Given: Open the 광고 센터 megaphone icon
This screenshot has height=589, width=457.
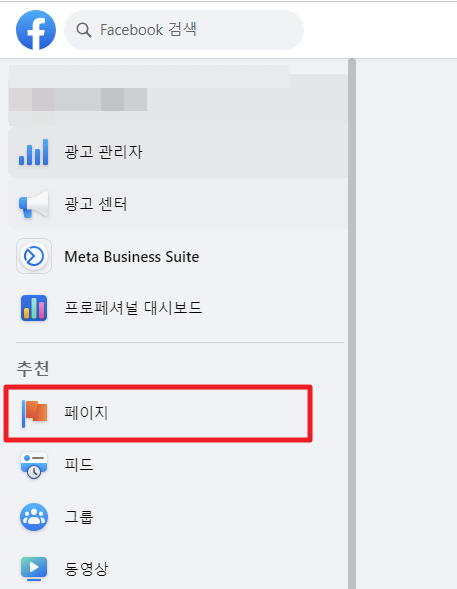Looking at the screenshot, I should coord(34,204).
